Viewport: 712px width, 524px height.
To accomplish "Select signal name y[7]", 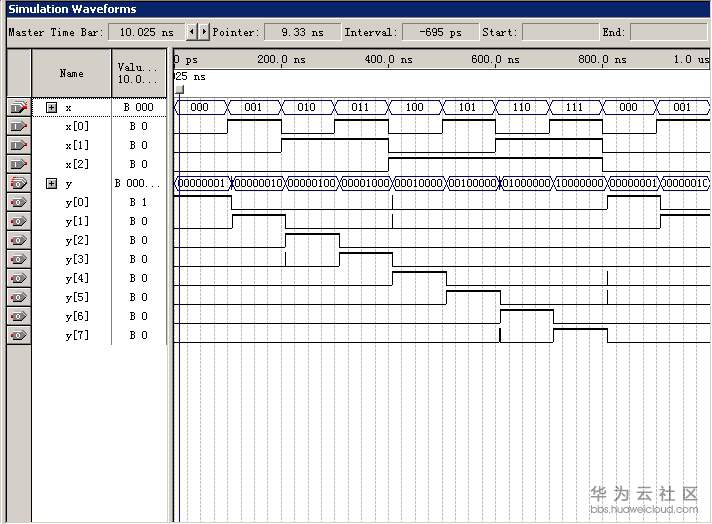I will click(77, 335).
